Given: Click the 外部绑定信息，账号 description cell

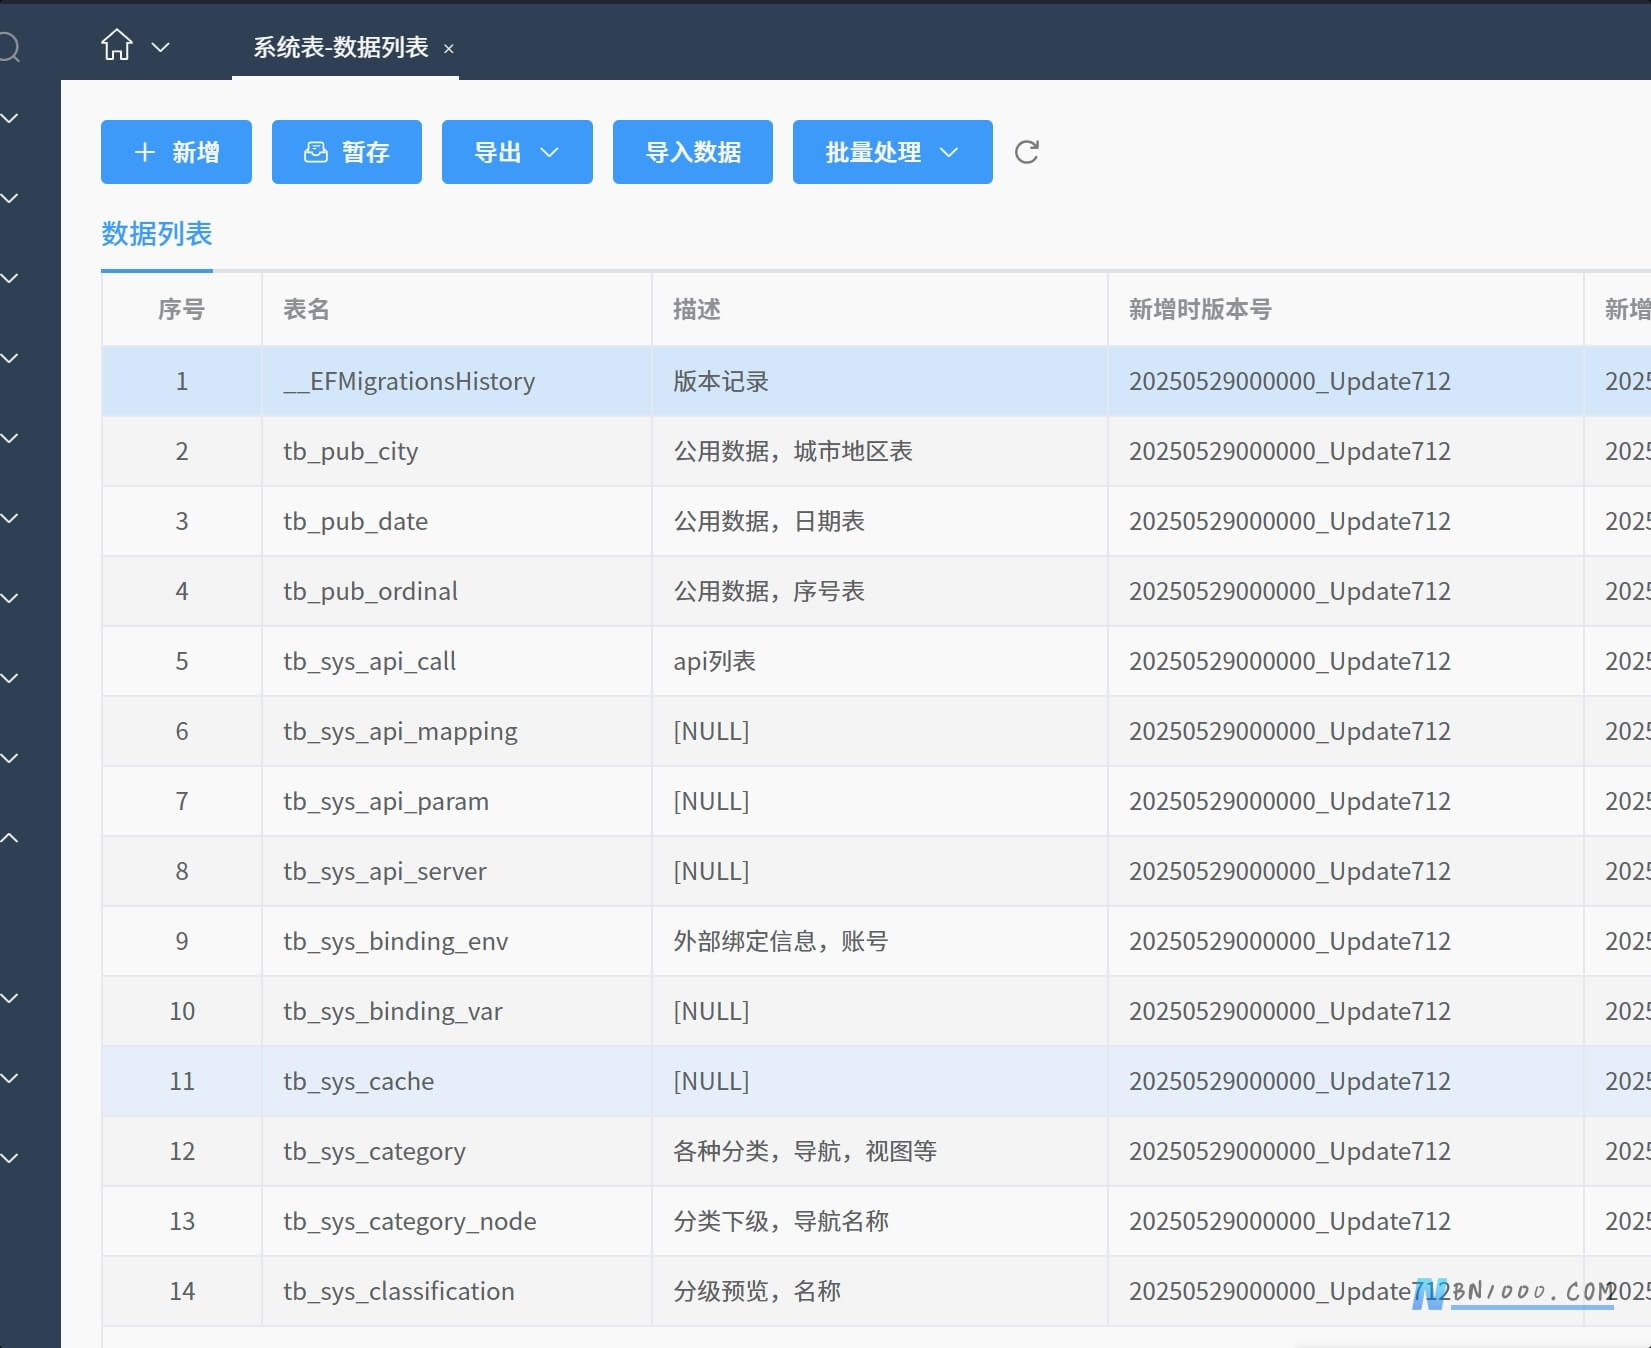Looking at the screenshot, I should (880, 941).
